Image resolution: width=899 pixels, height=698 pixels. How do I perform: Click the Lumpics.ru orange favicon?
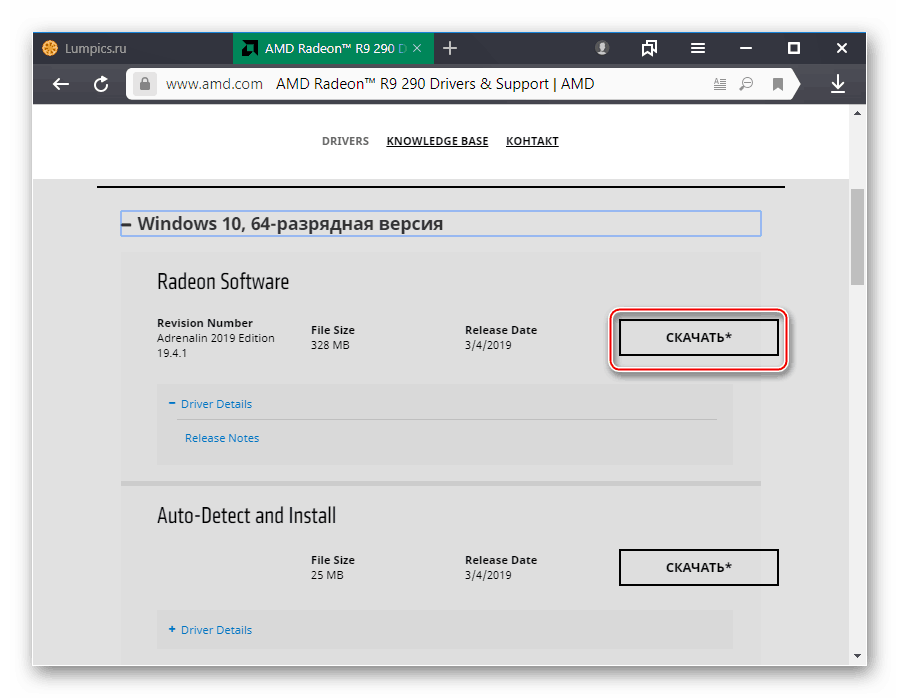[x=50, y=48]
